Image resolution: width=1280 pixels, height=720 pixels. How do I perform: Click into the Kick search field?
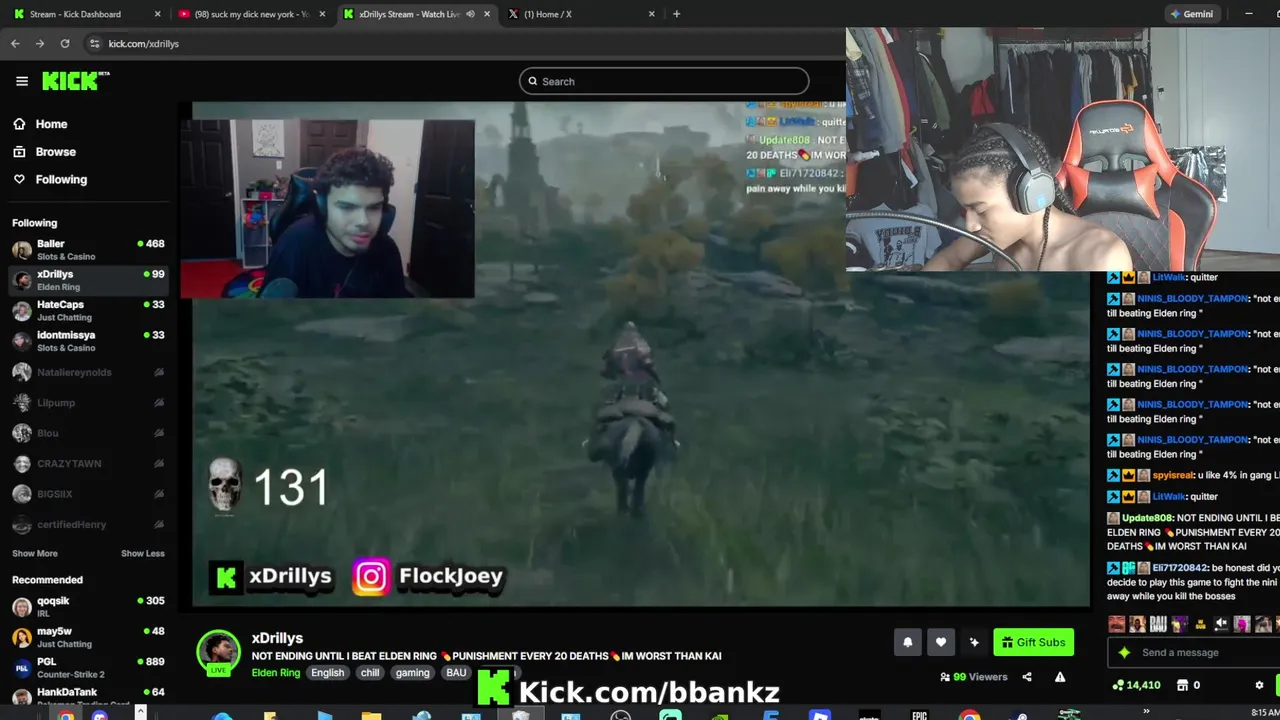click(664, 81)
